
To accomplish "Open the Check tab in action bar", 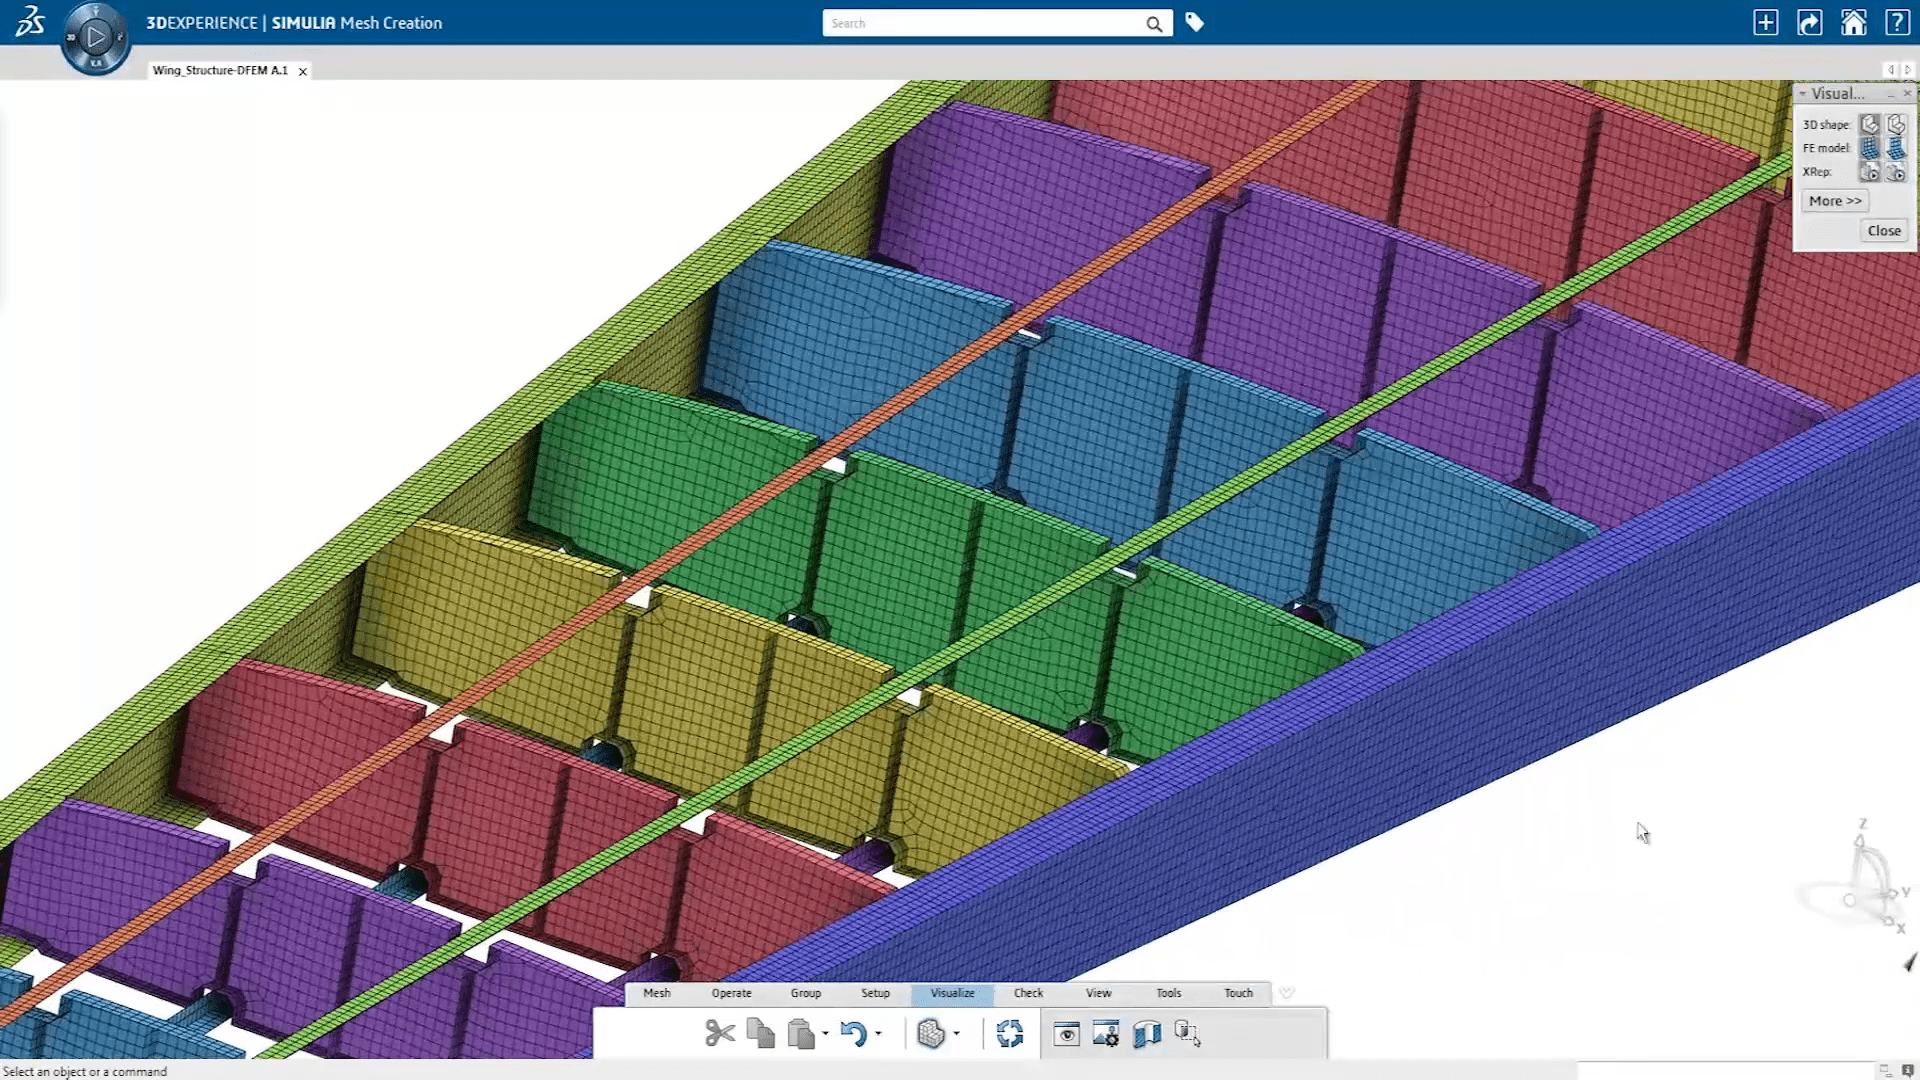I will coord(1028,993).
